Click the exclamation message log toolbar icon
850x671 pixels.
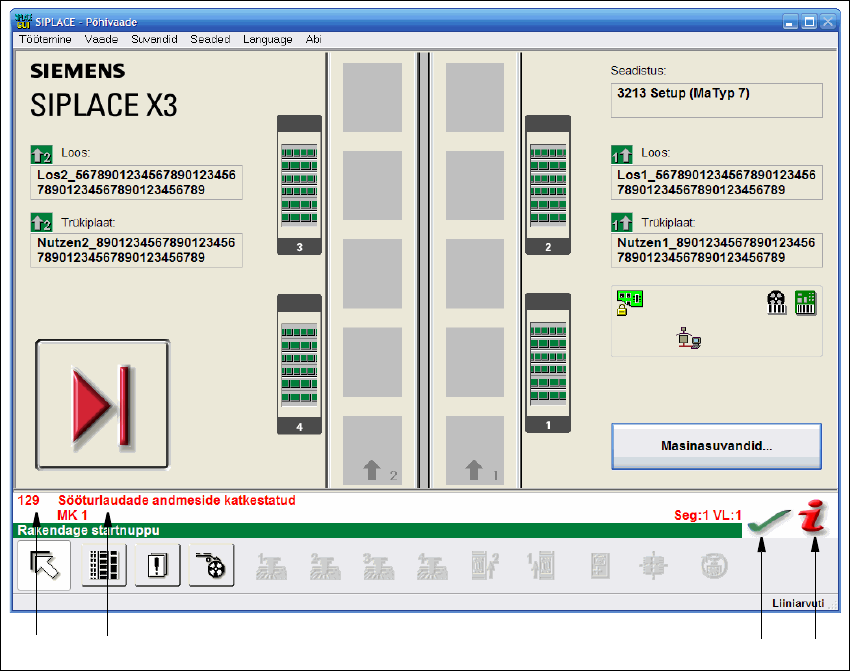click(x=157, y=565)
